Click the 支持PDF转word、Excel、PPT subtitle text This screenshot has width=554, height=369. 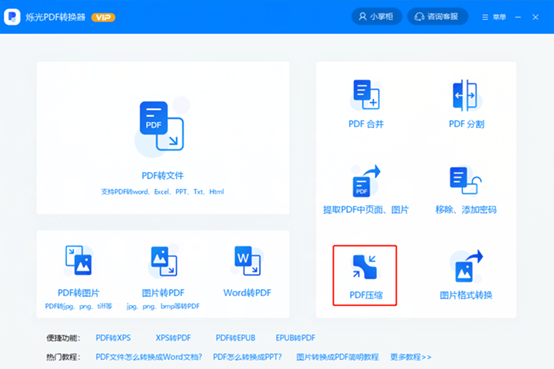[x=163, y=192]
